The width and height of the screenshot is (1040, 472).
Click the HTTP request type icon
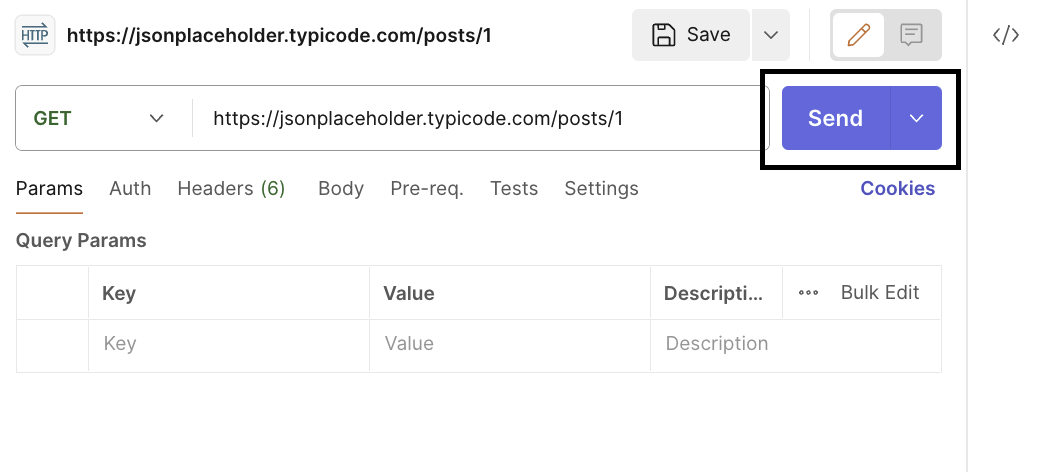tap(35, 35)
